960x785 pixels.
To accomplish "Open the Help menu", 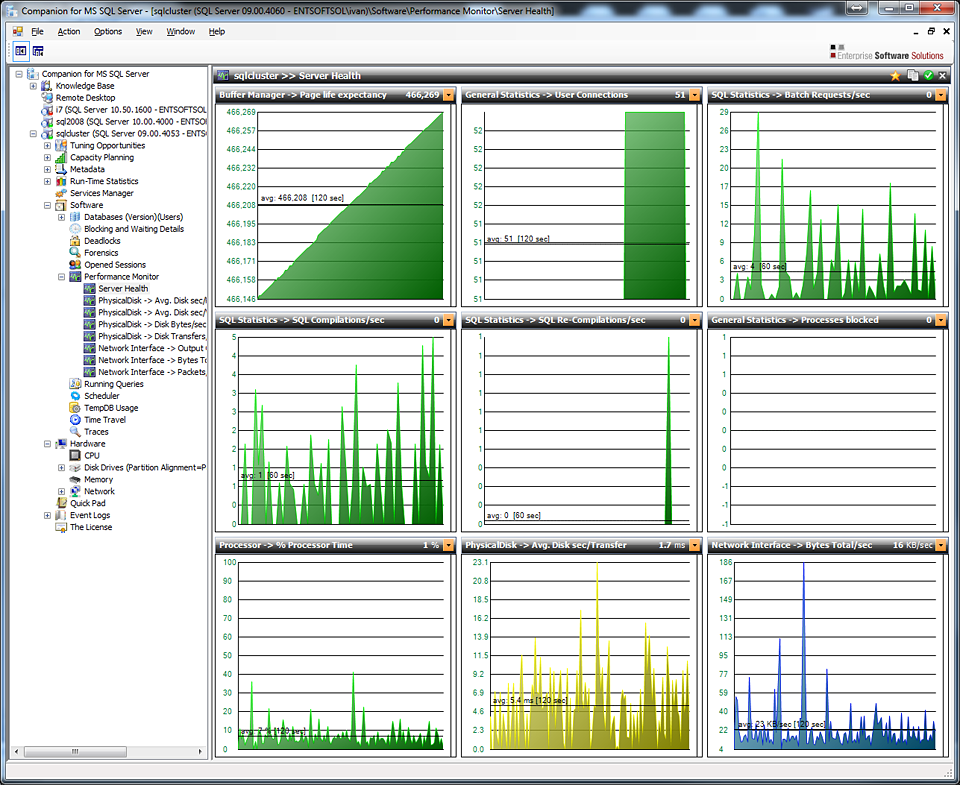I will pyautogui.click(x=217, y=31).
